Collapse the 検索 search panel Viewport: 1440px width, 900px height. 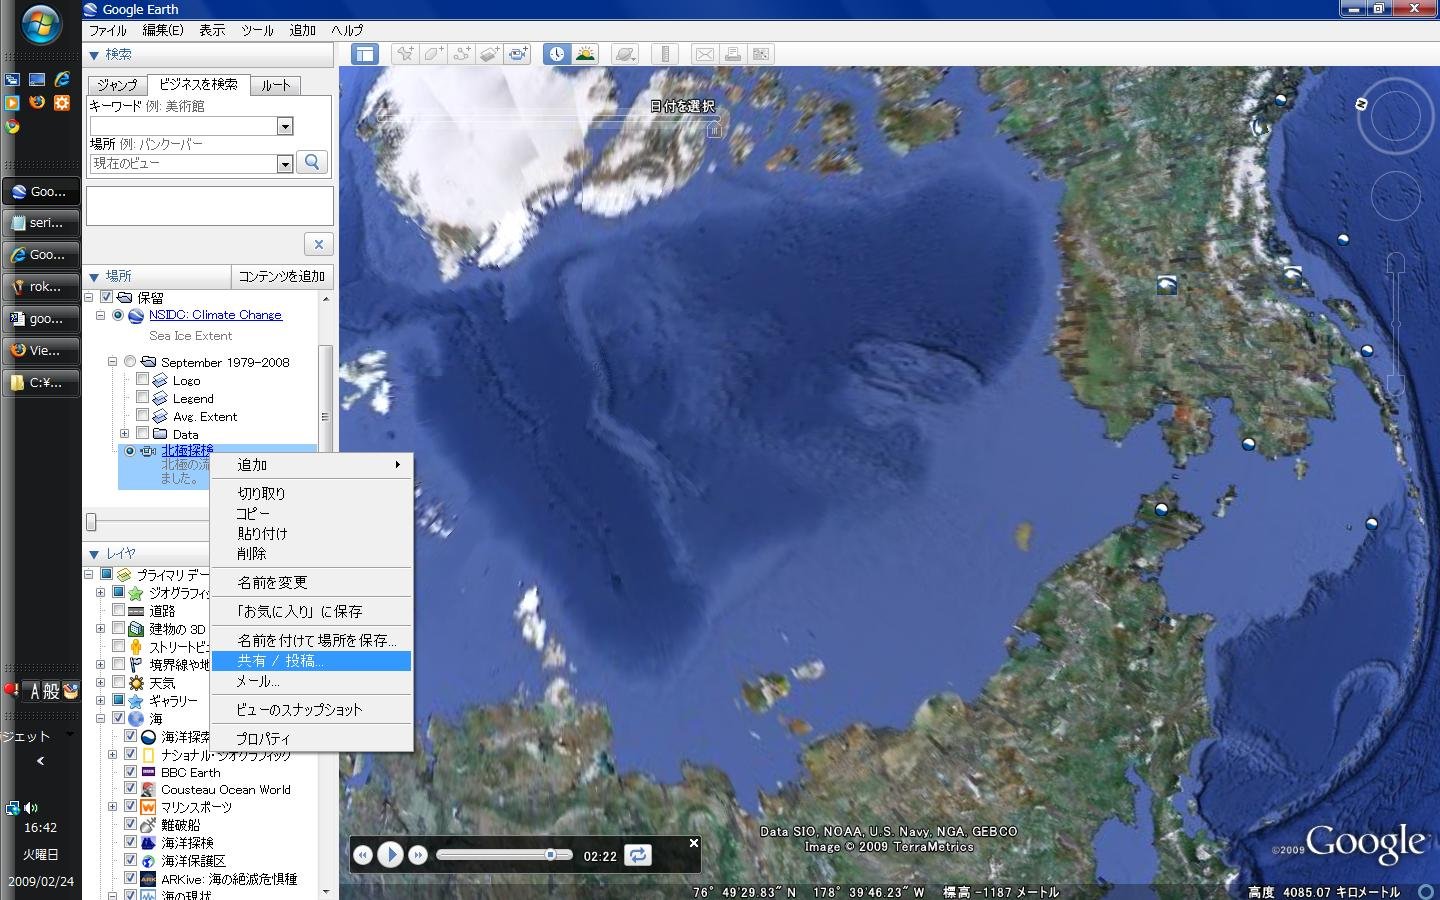[94, 55]
